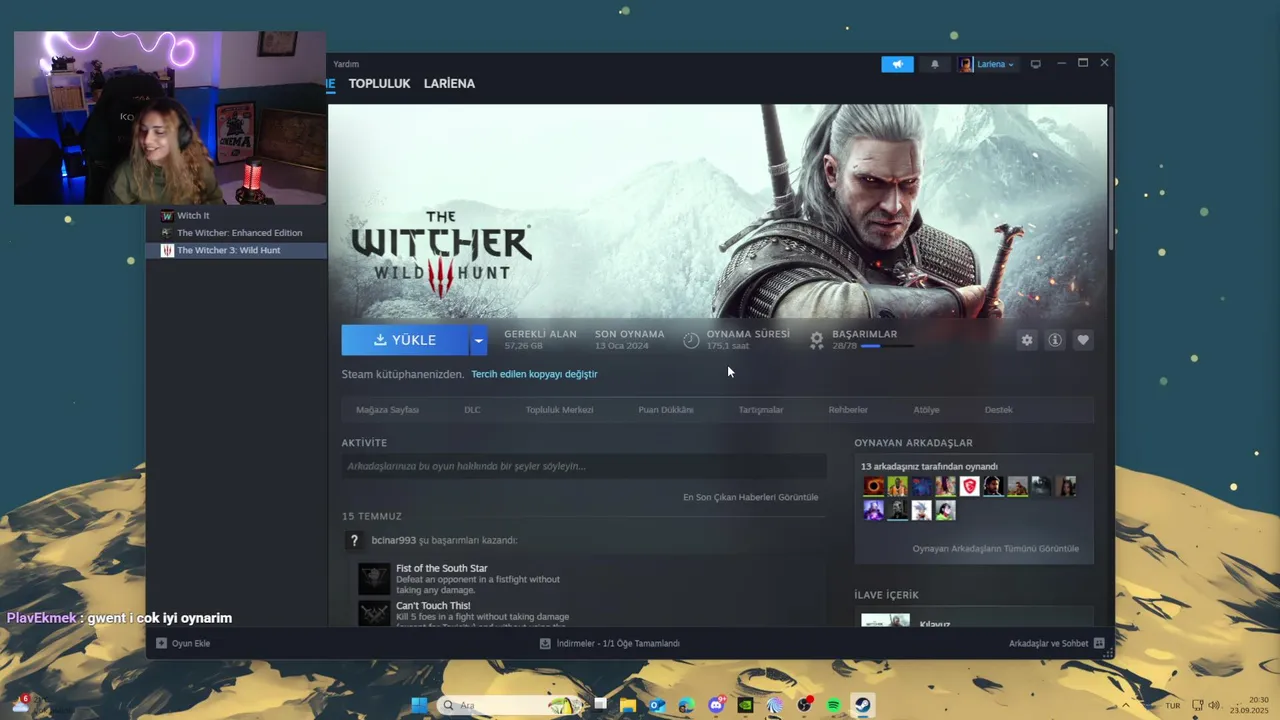Click the Fist of the South Star achievement icon
The height and width of the screenshot is (720, 1280).
374,578
